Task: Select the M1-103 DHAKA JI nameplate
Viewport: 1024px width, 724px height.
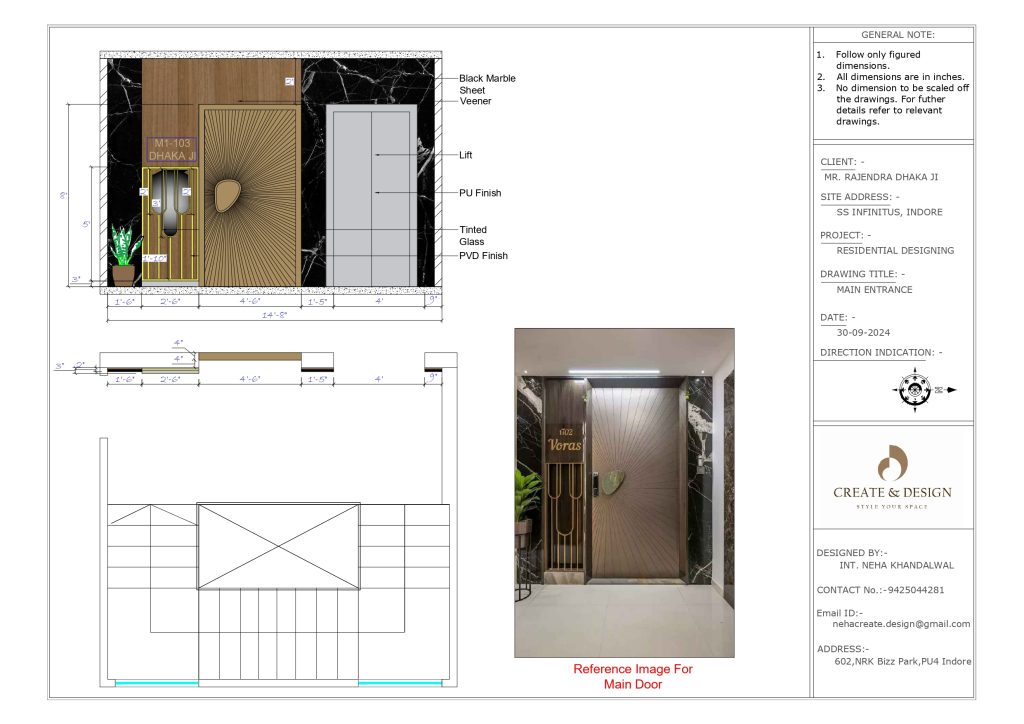Action: pos(172,150)
